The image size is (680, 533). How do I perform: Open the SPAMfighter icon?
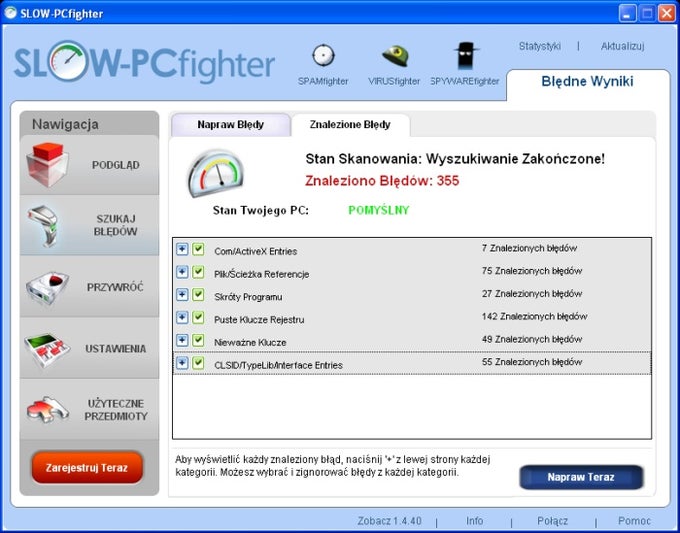[323, 56]
